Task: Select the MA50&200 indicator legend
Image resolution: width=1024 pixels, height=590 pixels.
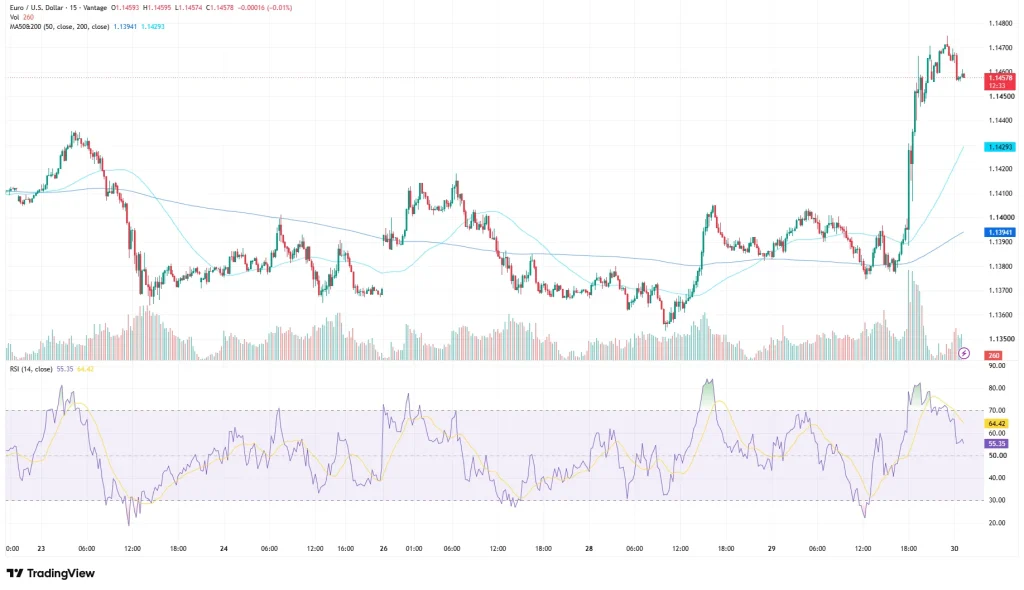Action: tap(59, 27)
